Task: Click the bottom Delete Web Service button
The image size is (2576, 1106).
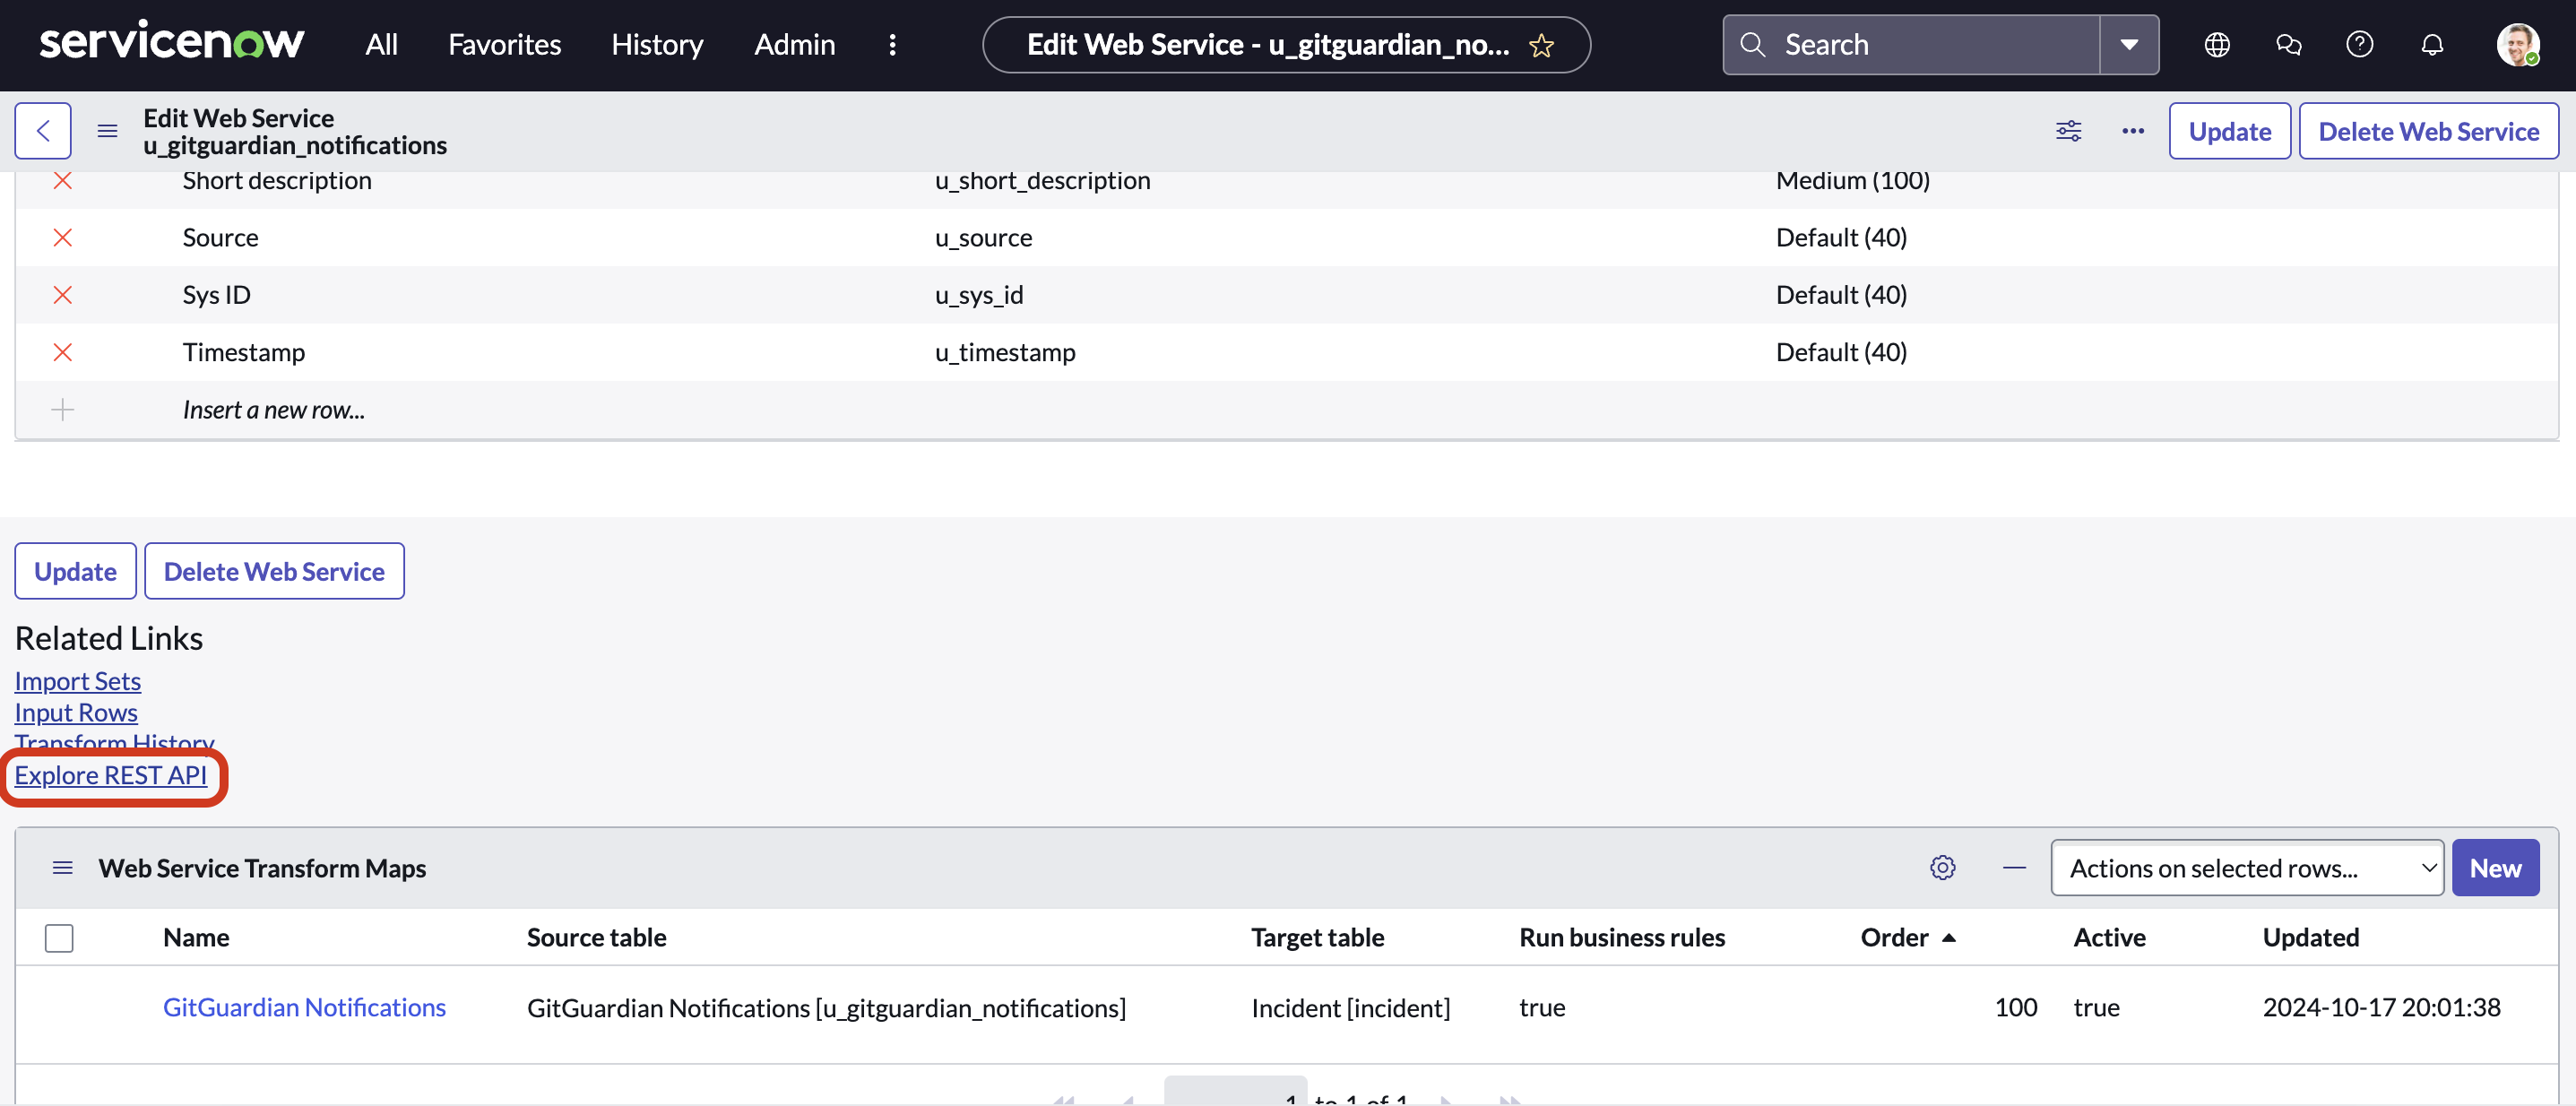Action: (274, 571)
